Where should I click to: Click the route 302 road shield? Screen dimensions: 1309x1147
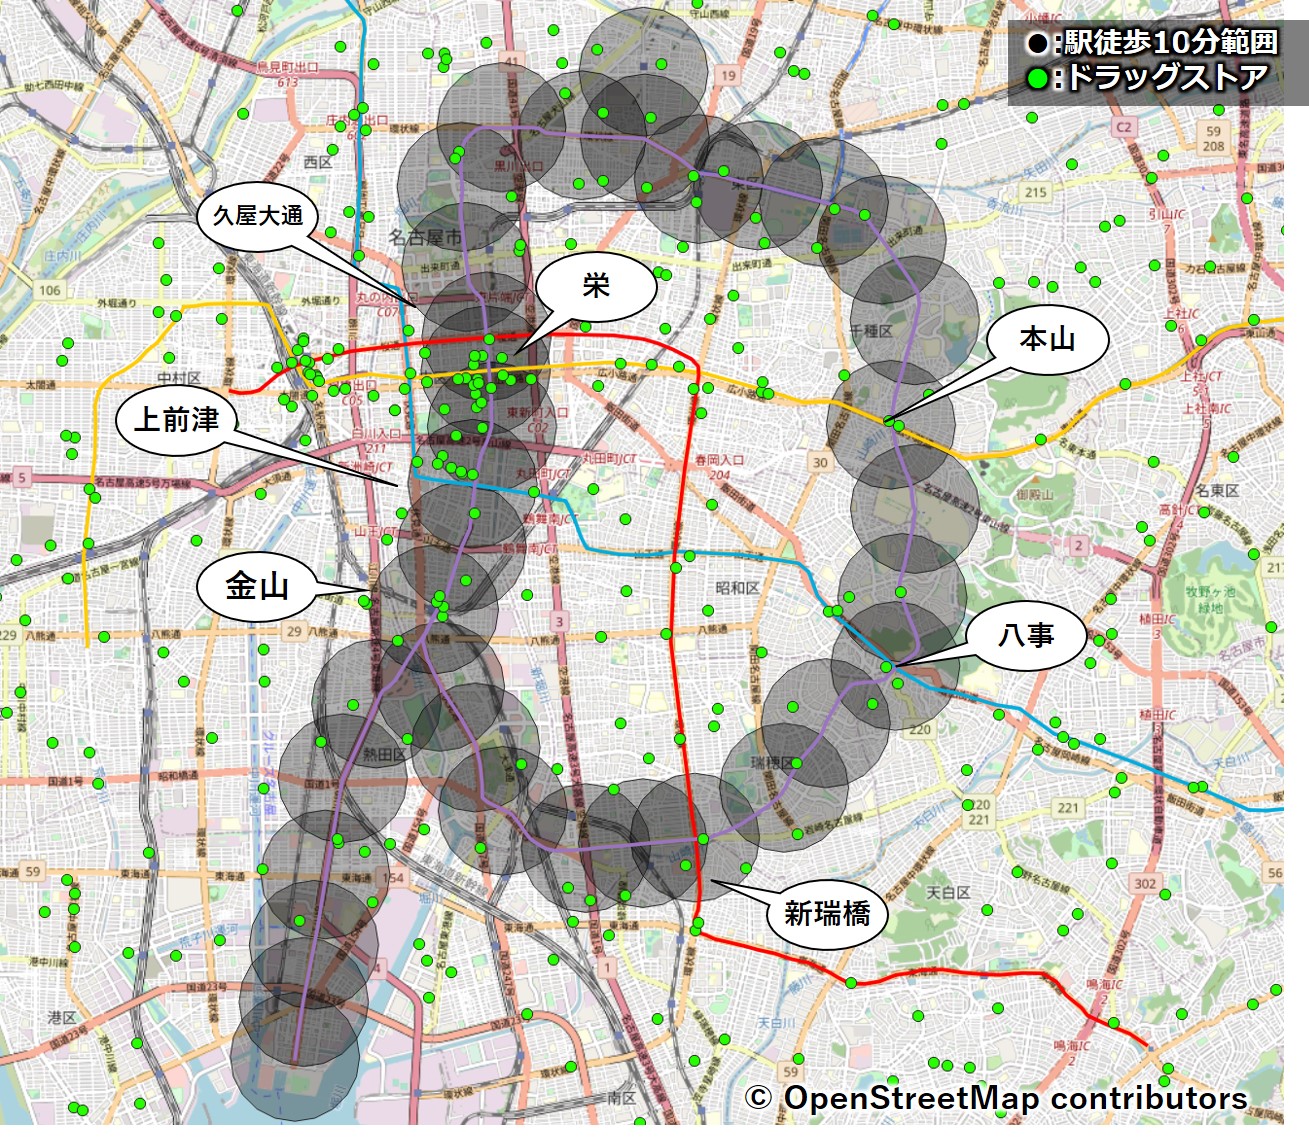pyautogui.click(x=1145, y=883)
